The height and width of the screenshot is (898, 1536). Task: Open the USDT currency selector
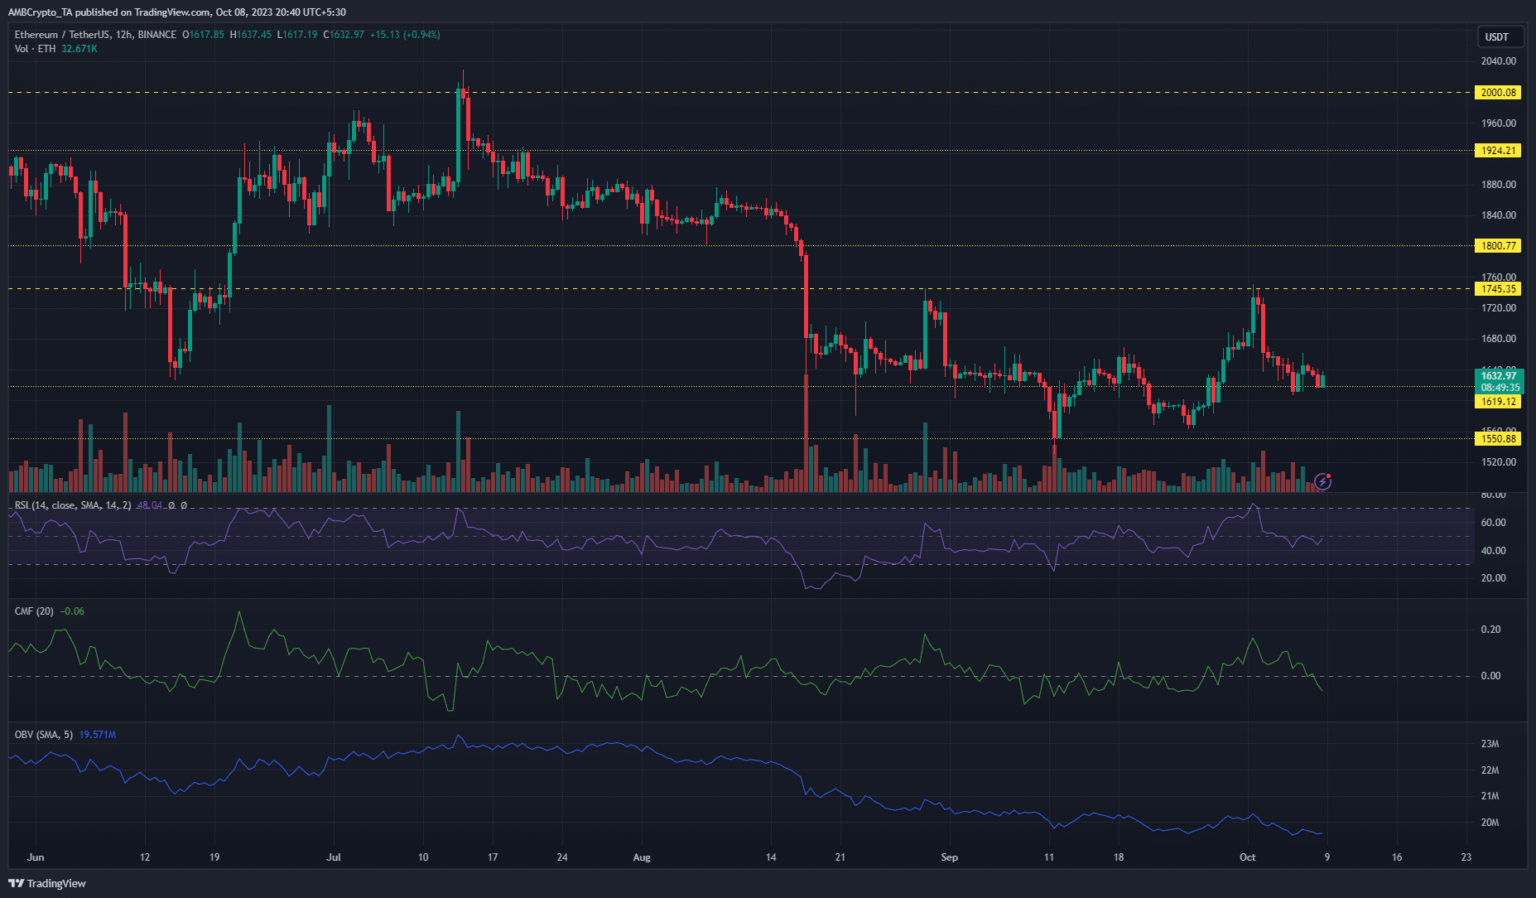coord(1497,37)
